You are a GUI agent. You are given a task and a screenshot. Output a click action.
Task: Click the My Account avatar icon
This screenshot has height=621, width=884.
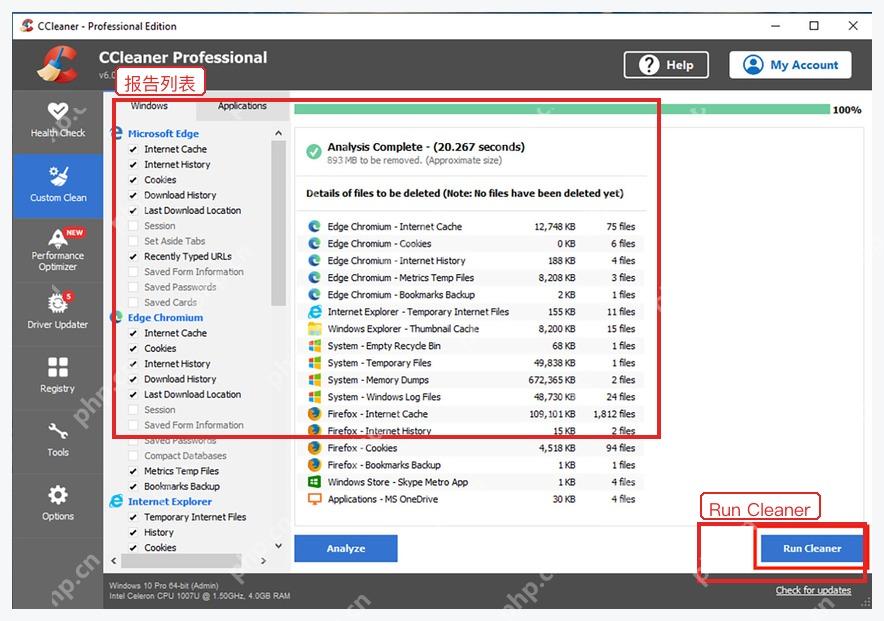(753, 65)
